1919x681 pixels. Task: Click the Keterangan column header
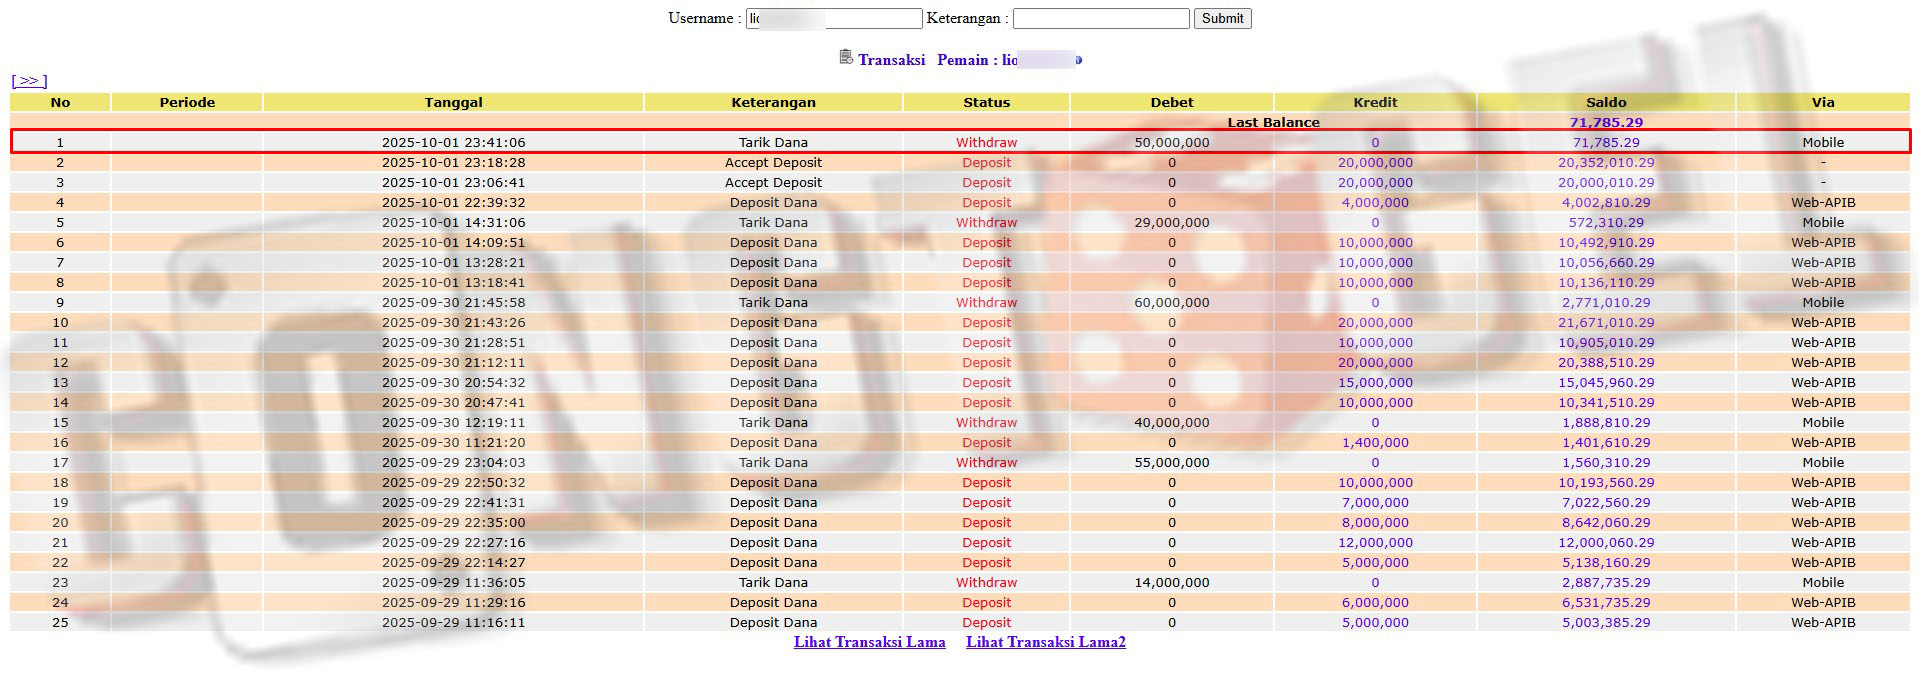pos(773,102)
